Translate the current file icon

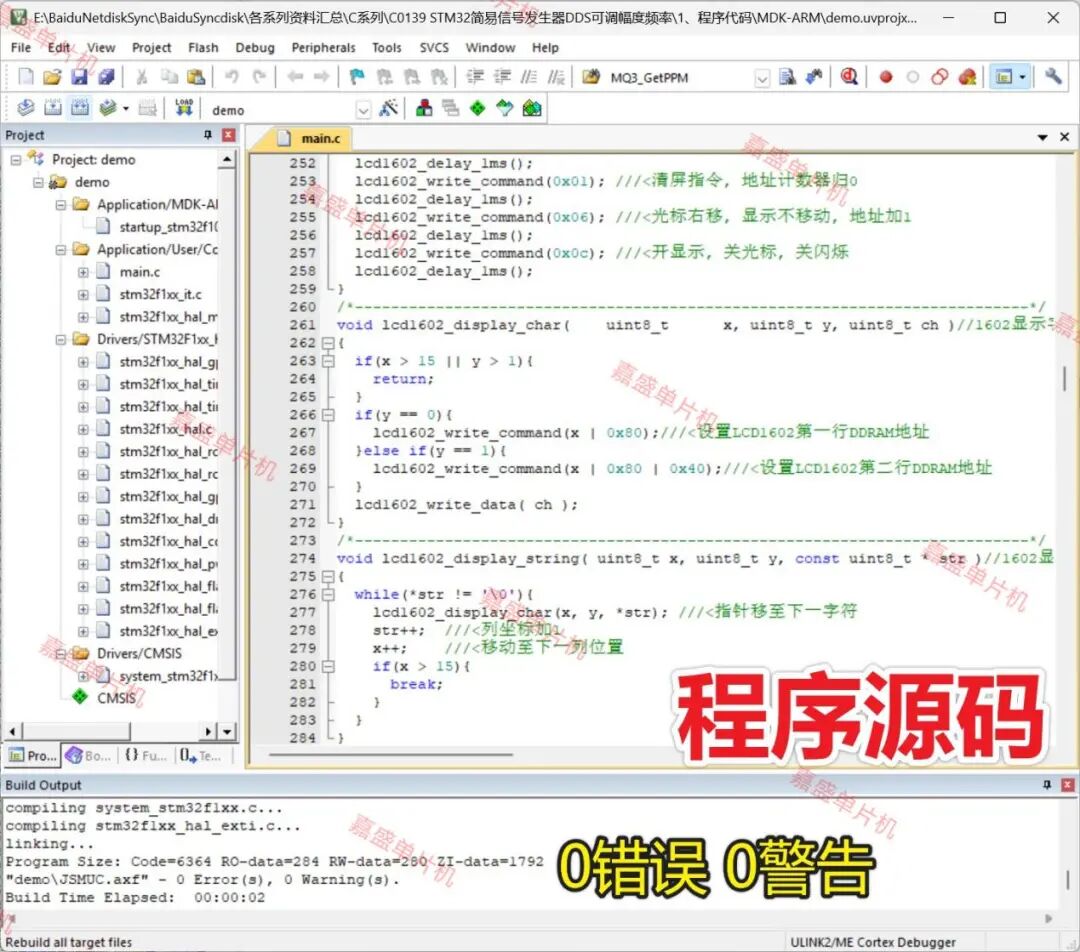25,108
